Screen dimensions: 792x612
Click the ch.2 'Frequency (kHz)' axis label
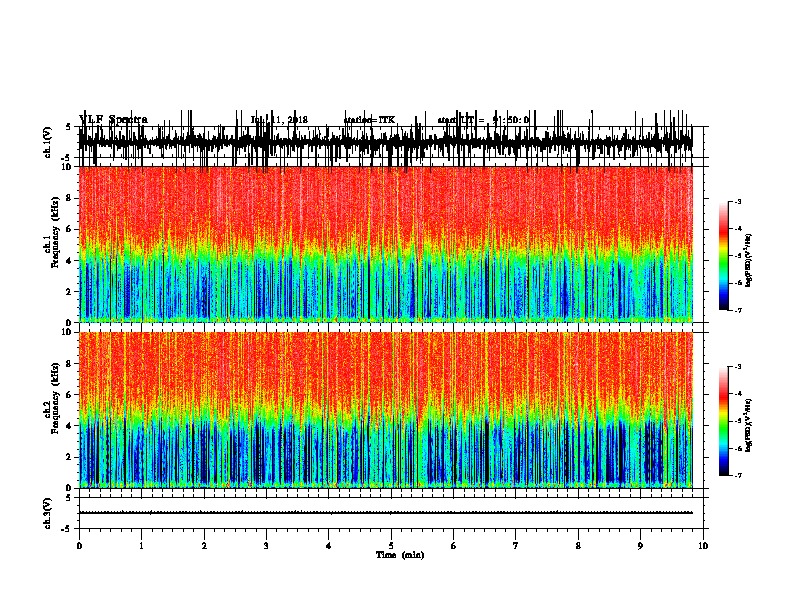pos(55,399)
